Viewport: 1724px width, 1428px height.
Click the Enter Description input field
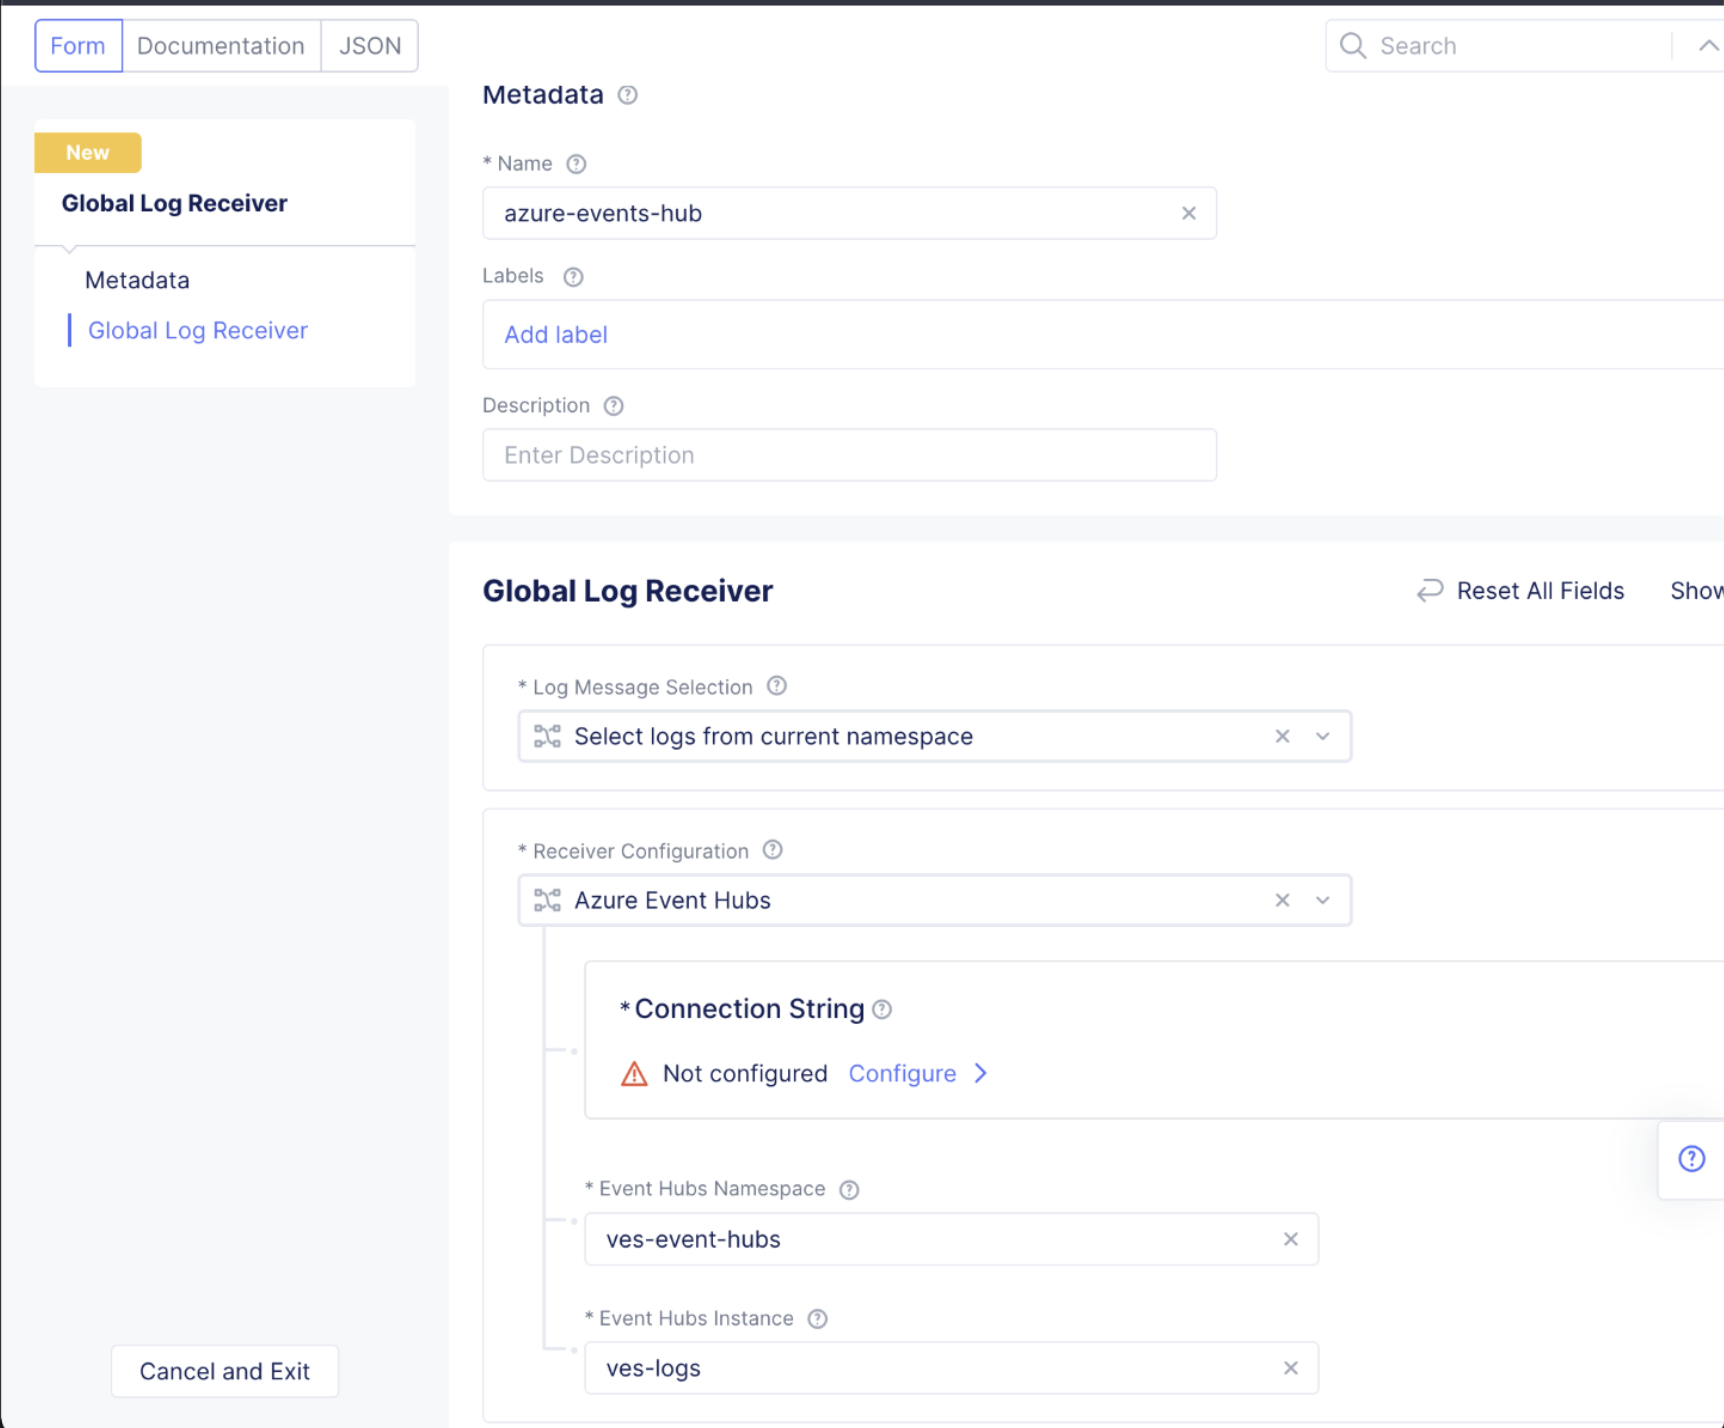click(x=849, y=455)
